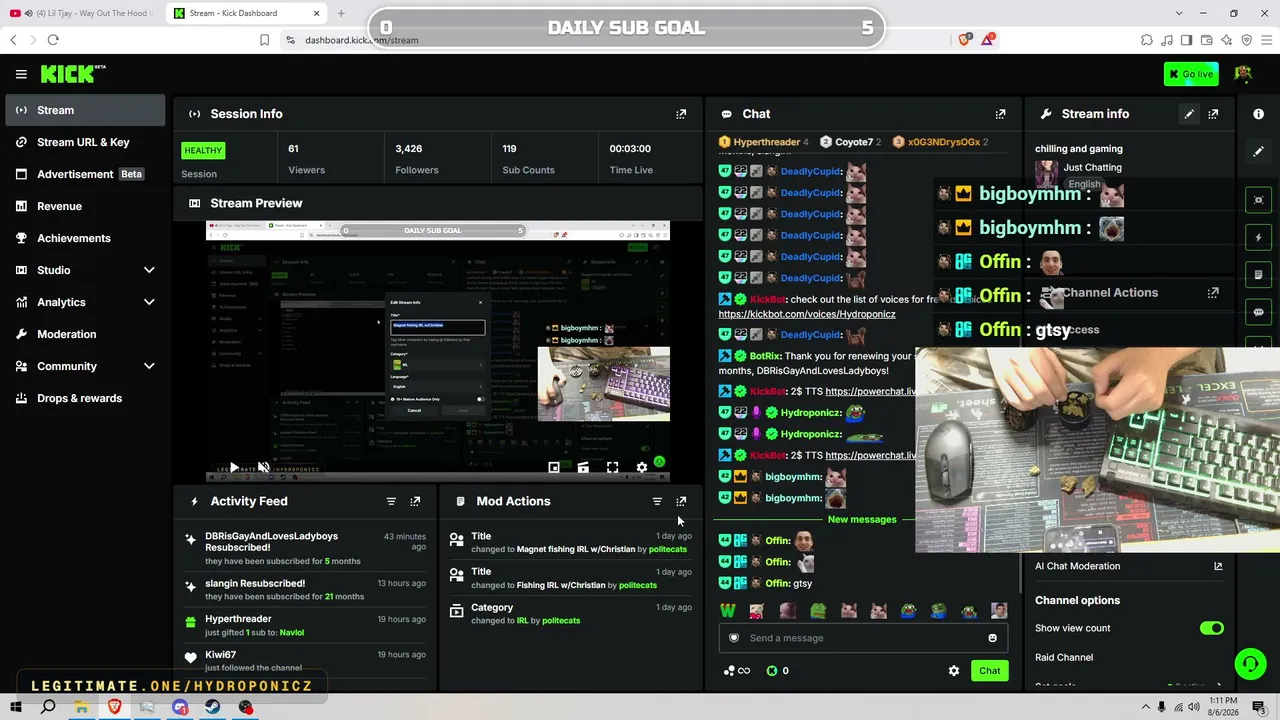Click the IRL category link in Mod Actions
Image resolution: width=1280 pixels, height=720 pixels.
[522, 620]
